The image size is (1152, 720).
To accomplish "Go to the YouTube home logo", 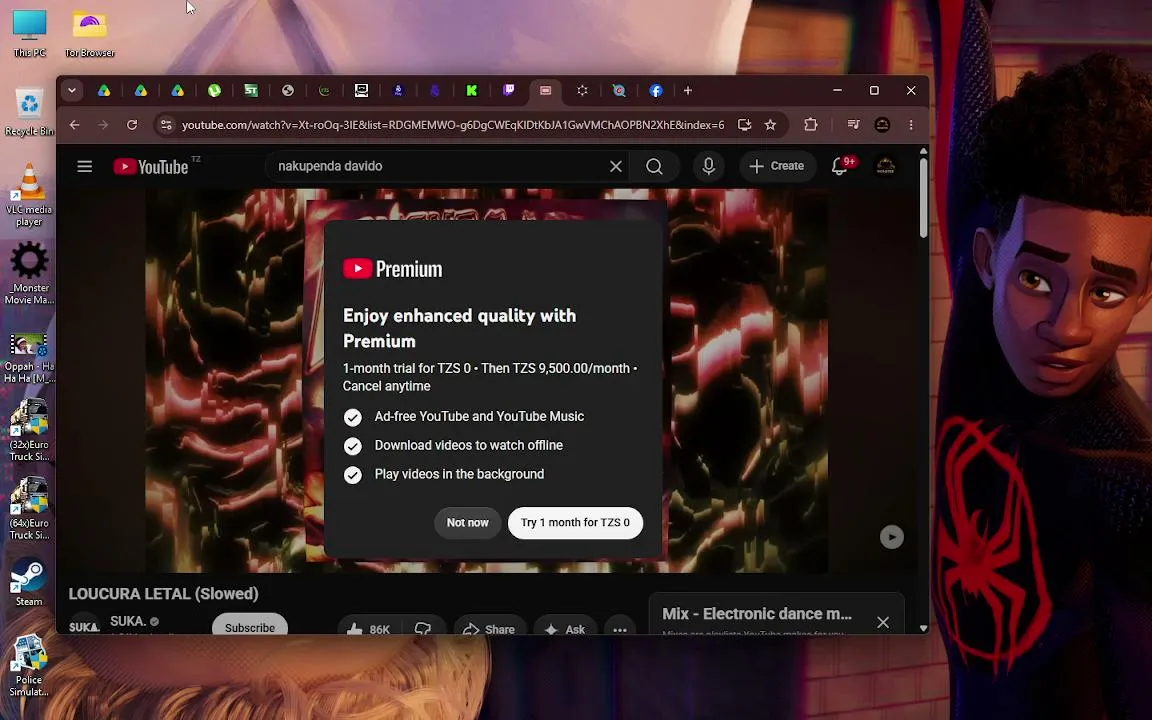I will [x=151, y=167].
